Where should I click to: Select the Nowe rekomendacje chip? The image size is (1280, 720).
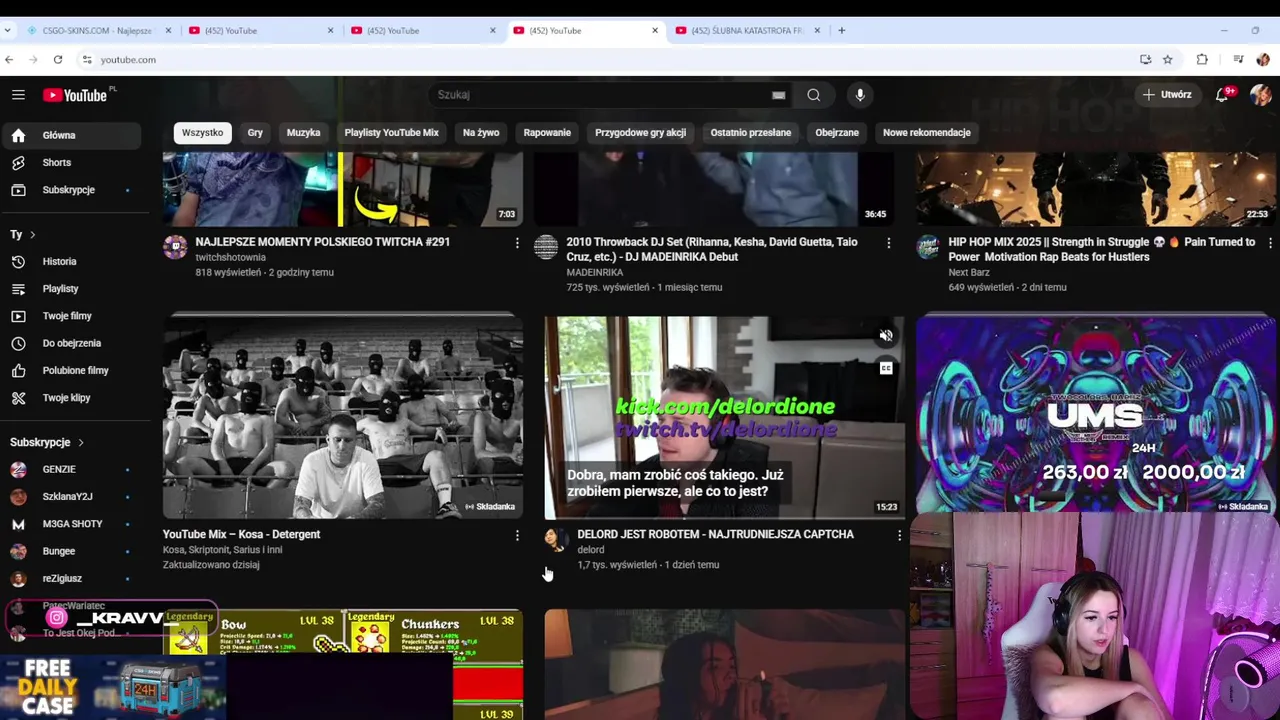(x=927, y=132)
